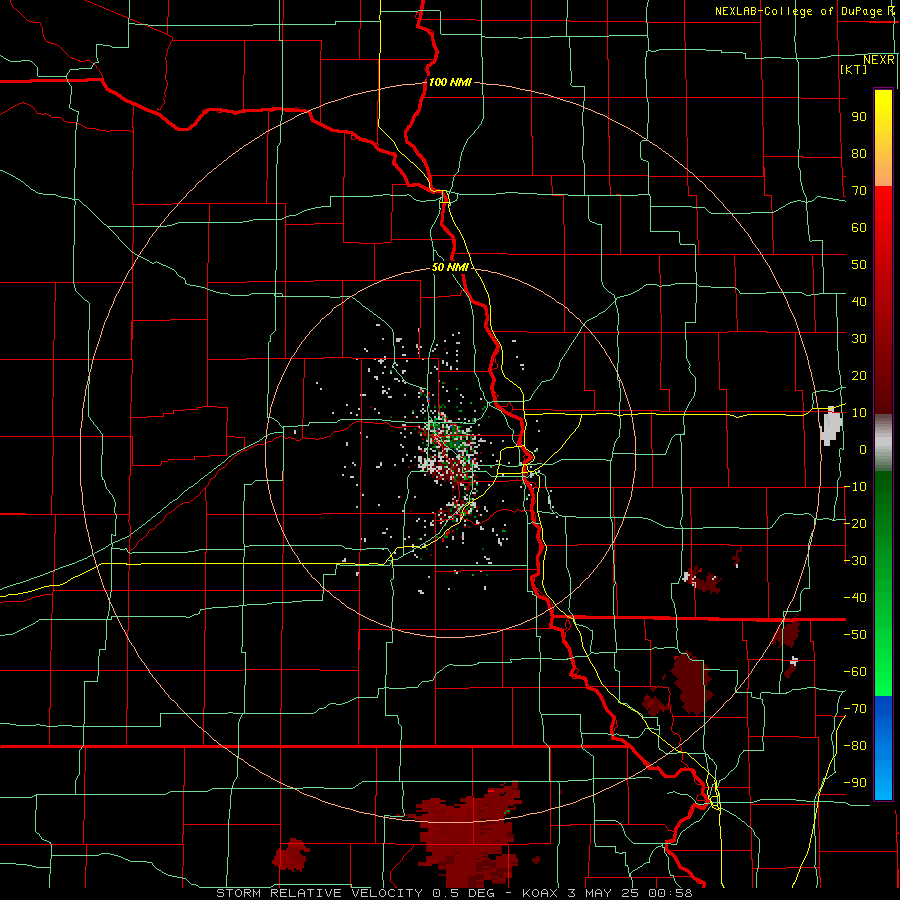Click the "50 NMI" range ring label

pos(450,267)
